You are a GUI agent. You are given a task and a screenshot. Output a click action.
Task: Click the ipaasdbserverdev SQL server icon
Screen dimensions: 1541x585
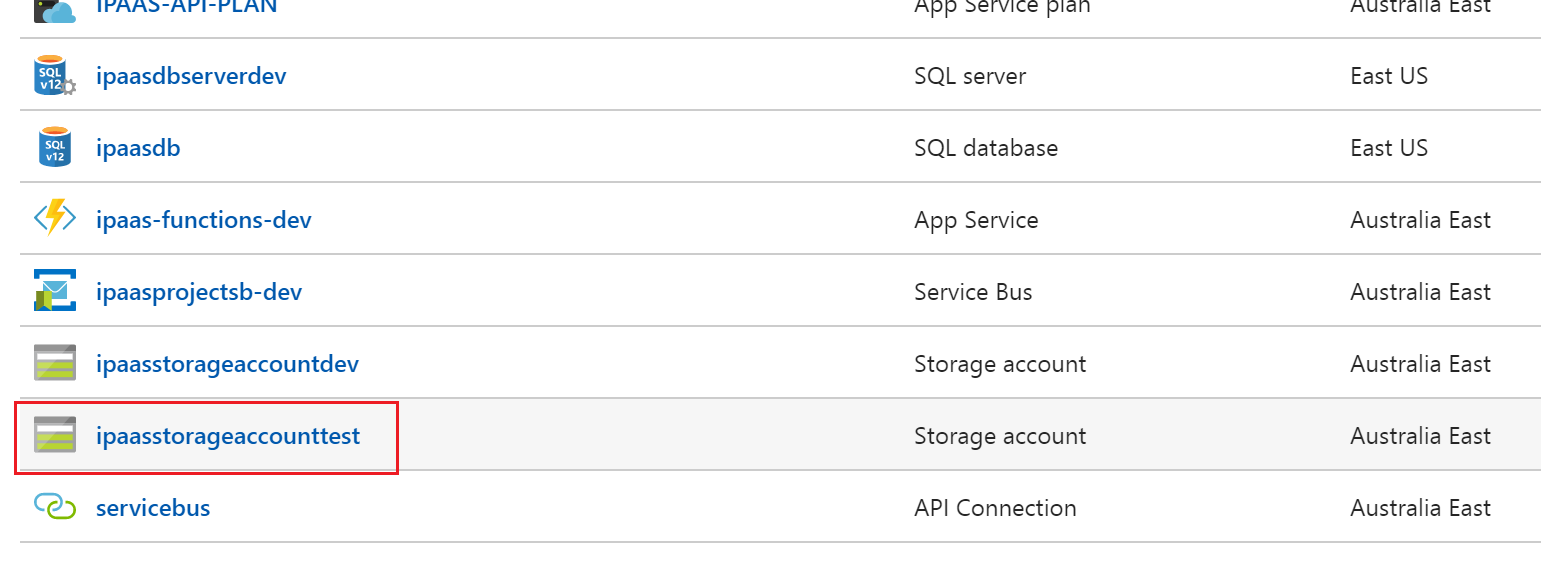point(54,76)
